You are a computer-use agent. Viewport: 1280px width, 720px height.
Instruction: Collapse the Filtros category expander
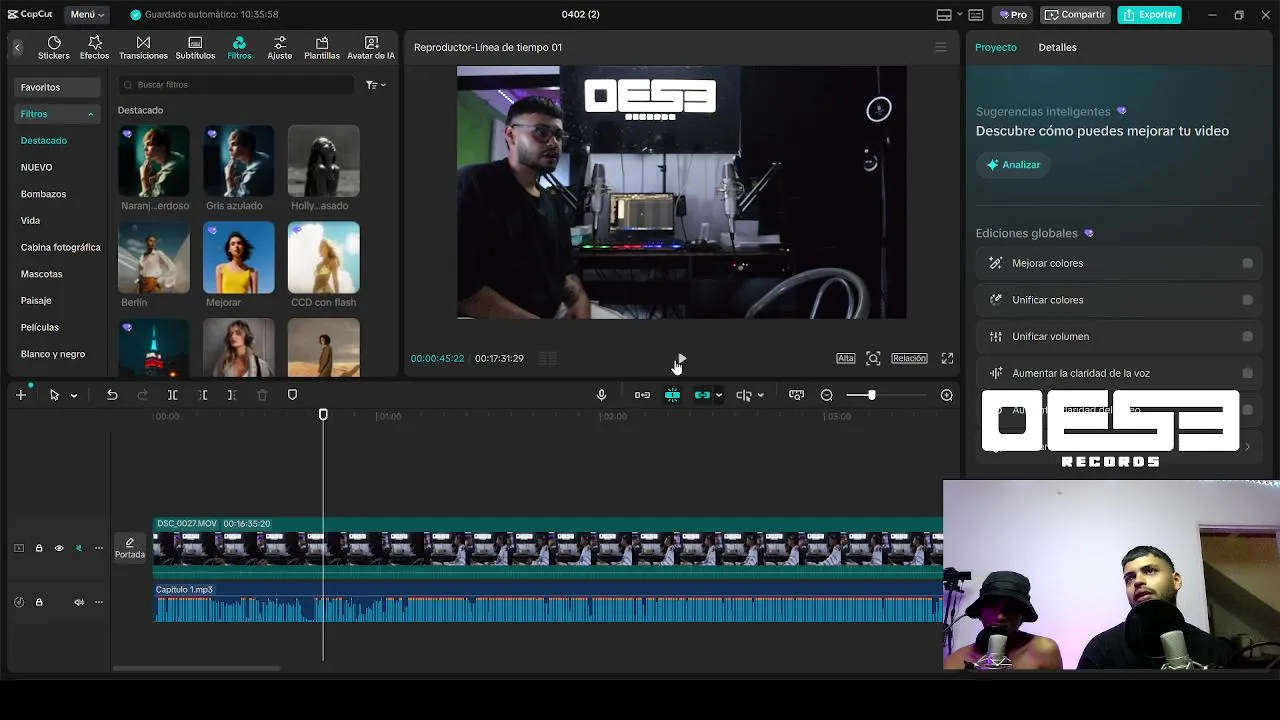[x=90, y=114]
